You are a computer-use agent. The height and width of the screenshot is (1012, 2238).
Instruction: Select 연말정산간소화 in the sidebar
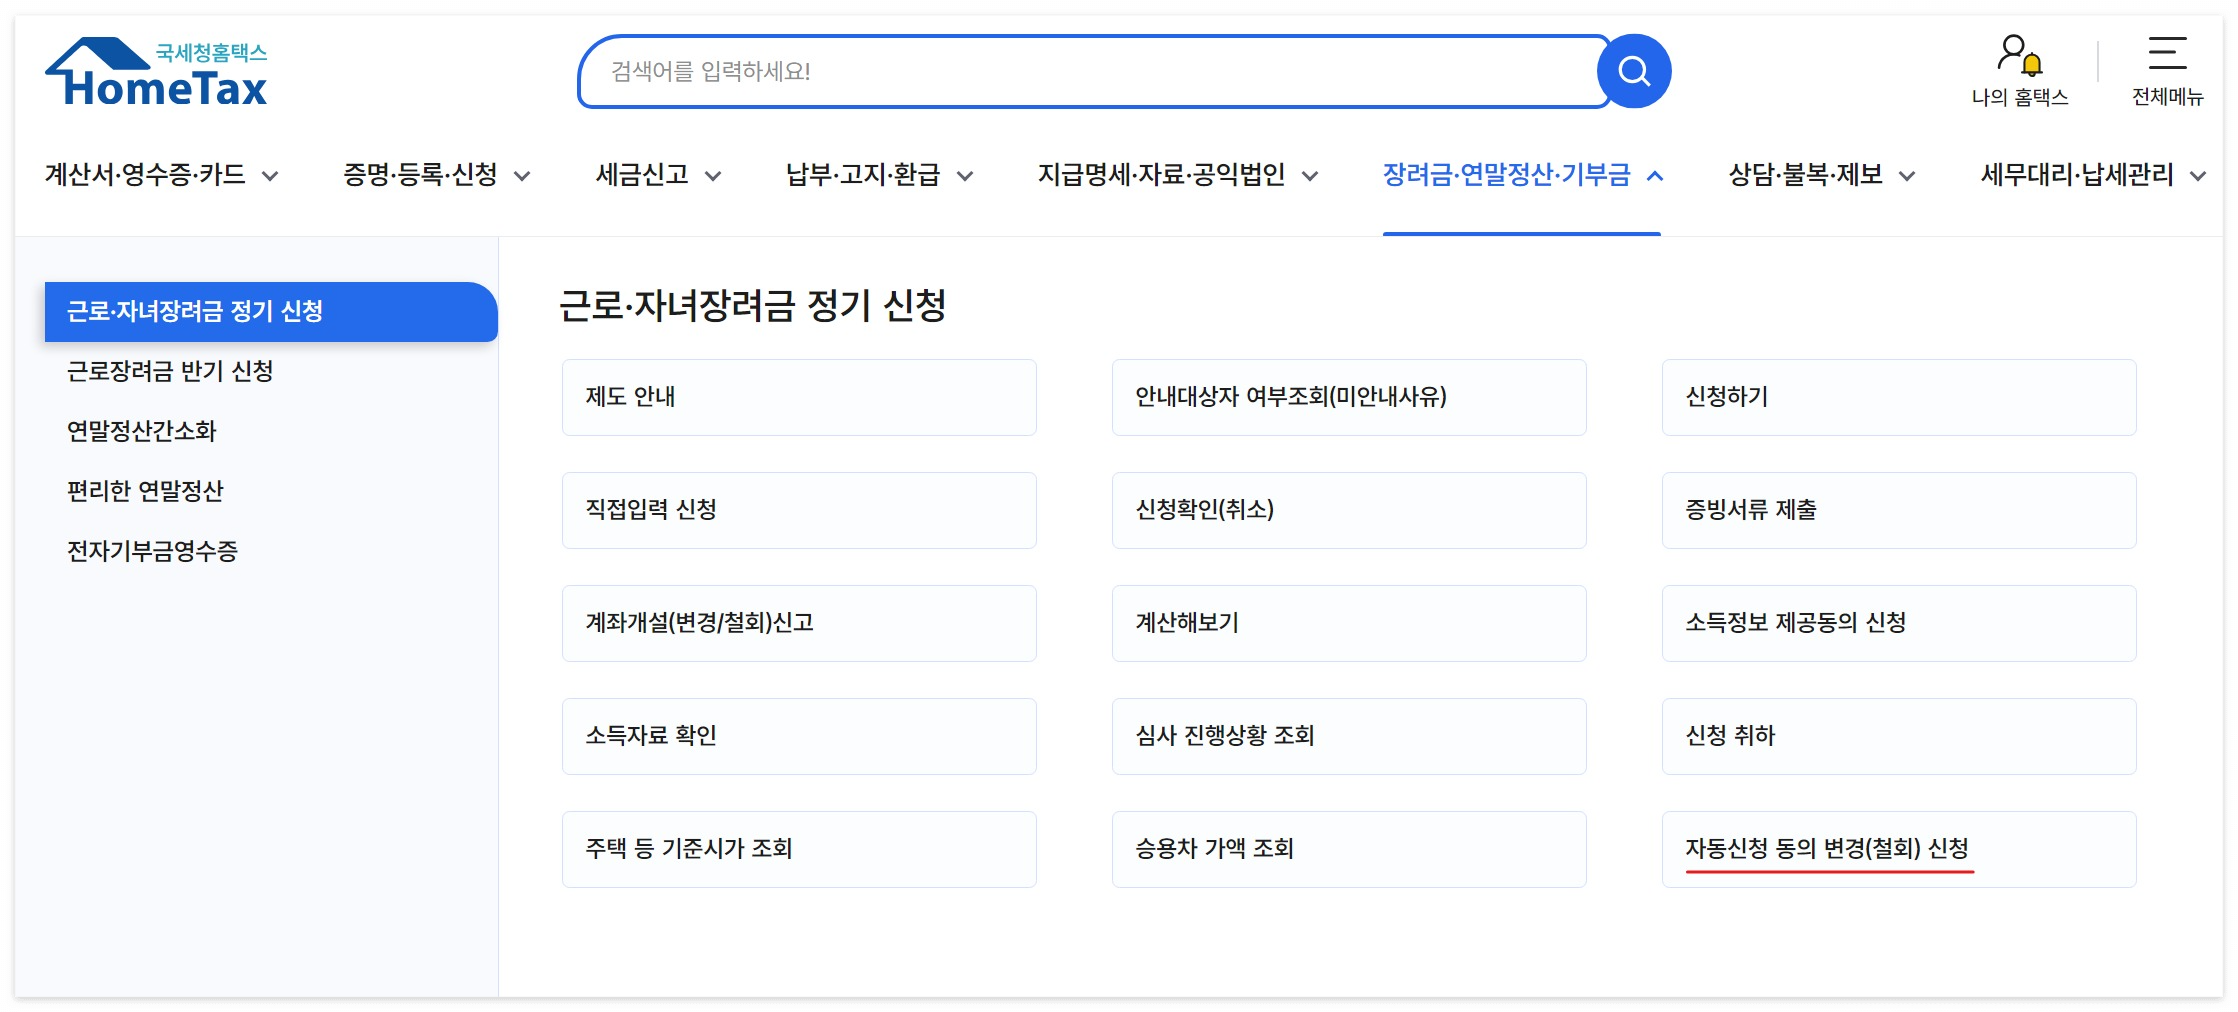(142, 431)
